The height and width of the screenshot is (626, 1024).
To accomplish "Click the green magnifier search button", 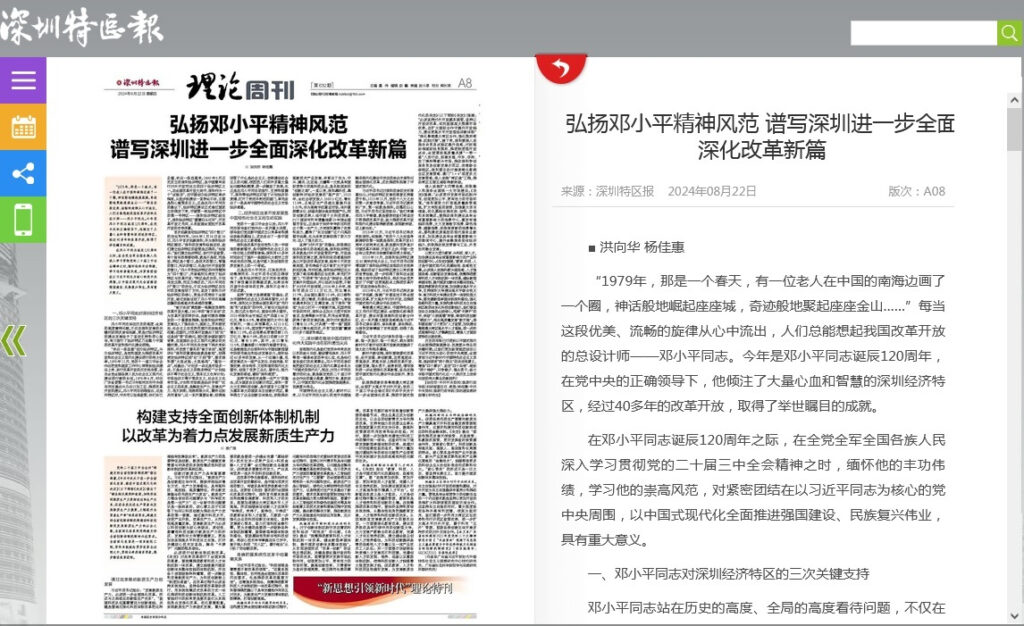I will (x=1010, y=33).
